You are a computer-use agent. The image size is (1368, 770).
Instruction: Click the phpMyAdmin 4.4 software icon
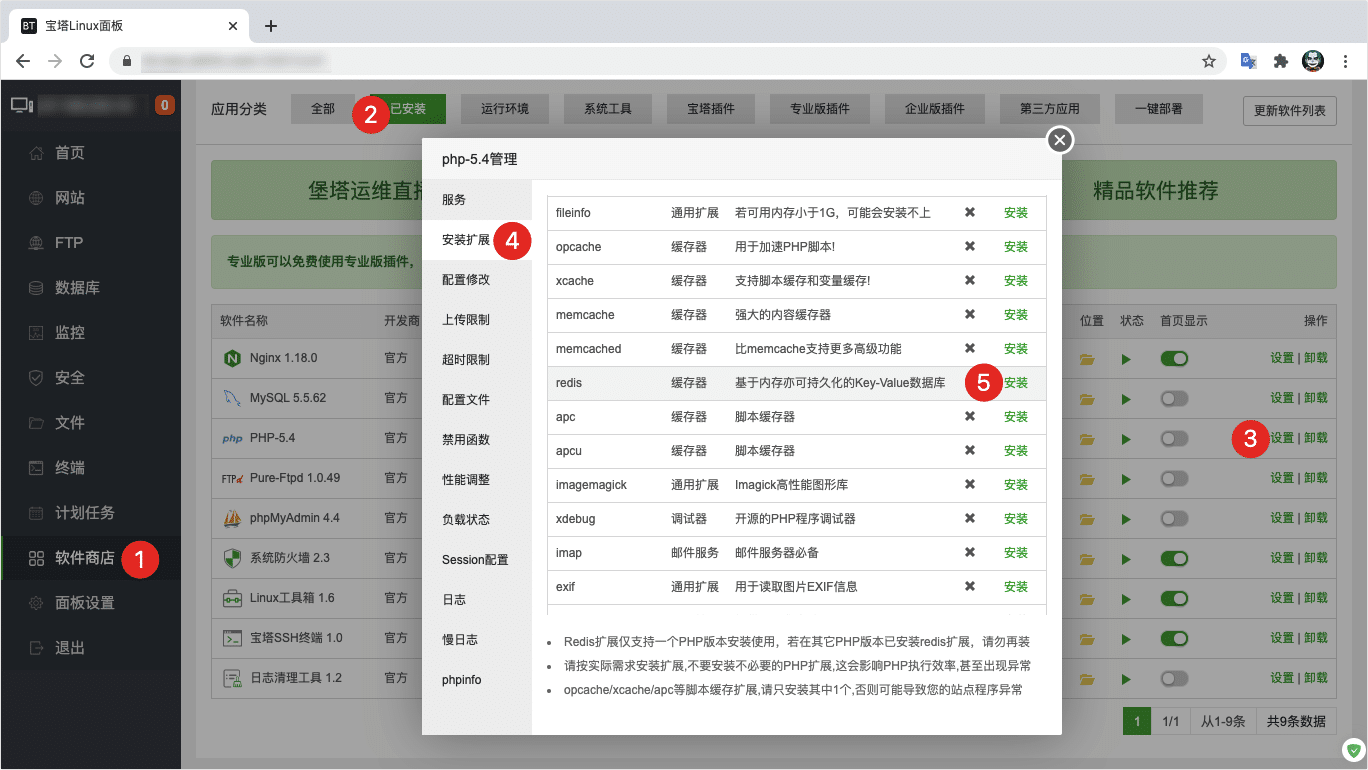point(232,518)
